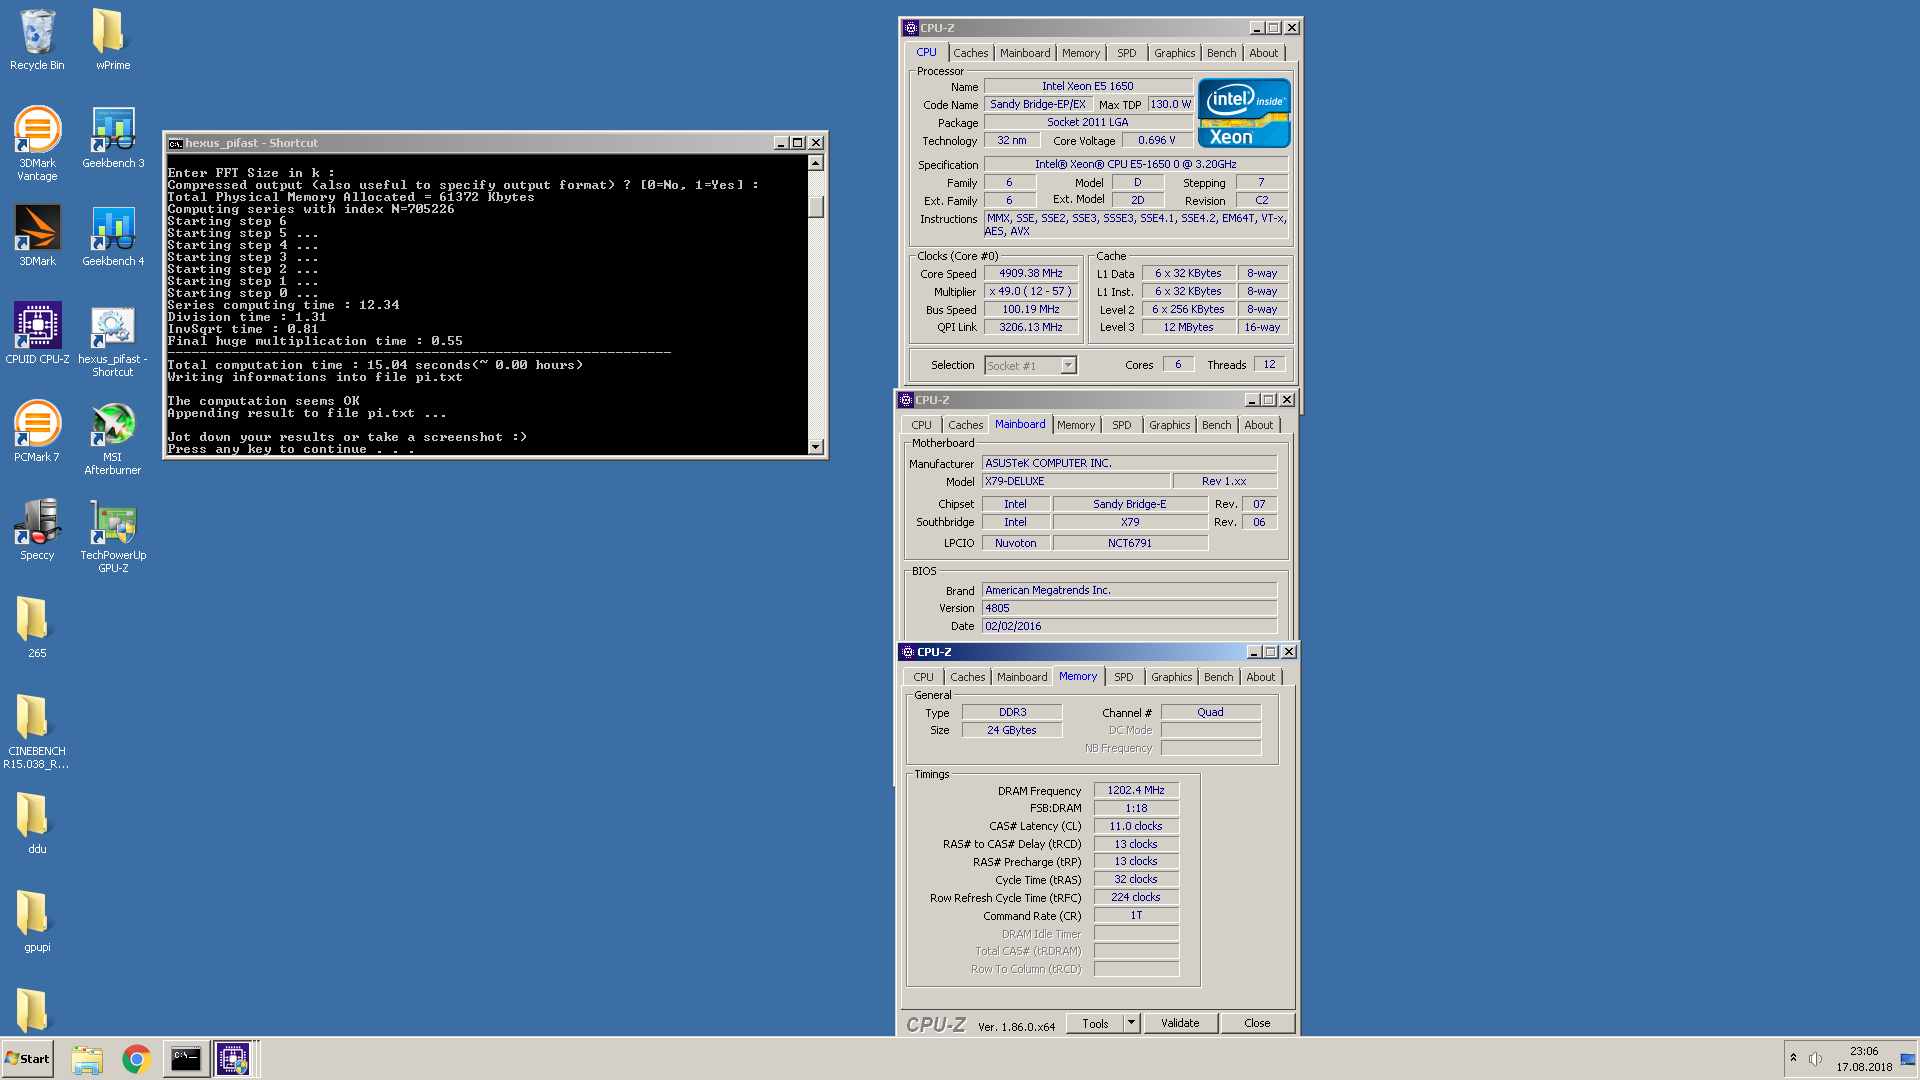Screen dimensions: 1920x1080
Task: Click the Tools button in CPU-Z
Action: (1095, 1023)
